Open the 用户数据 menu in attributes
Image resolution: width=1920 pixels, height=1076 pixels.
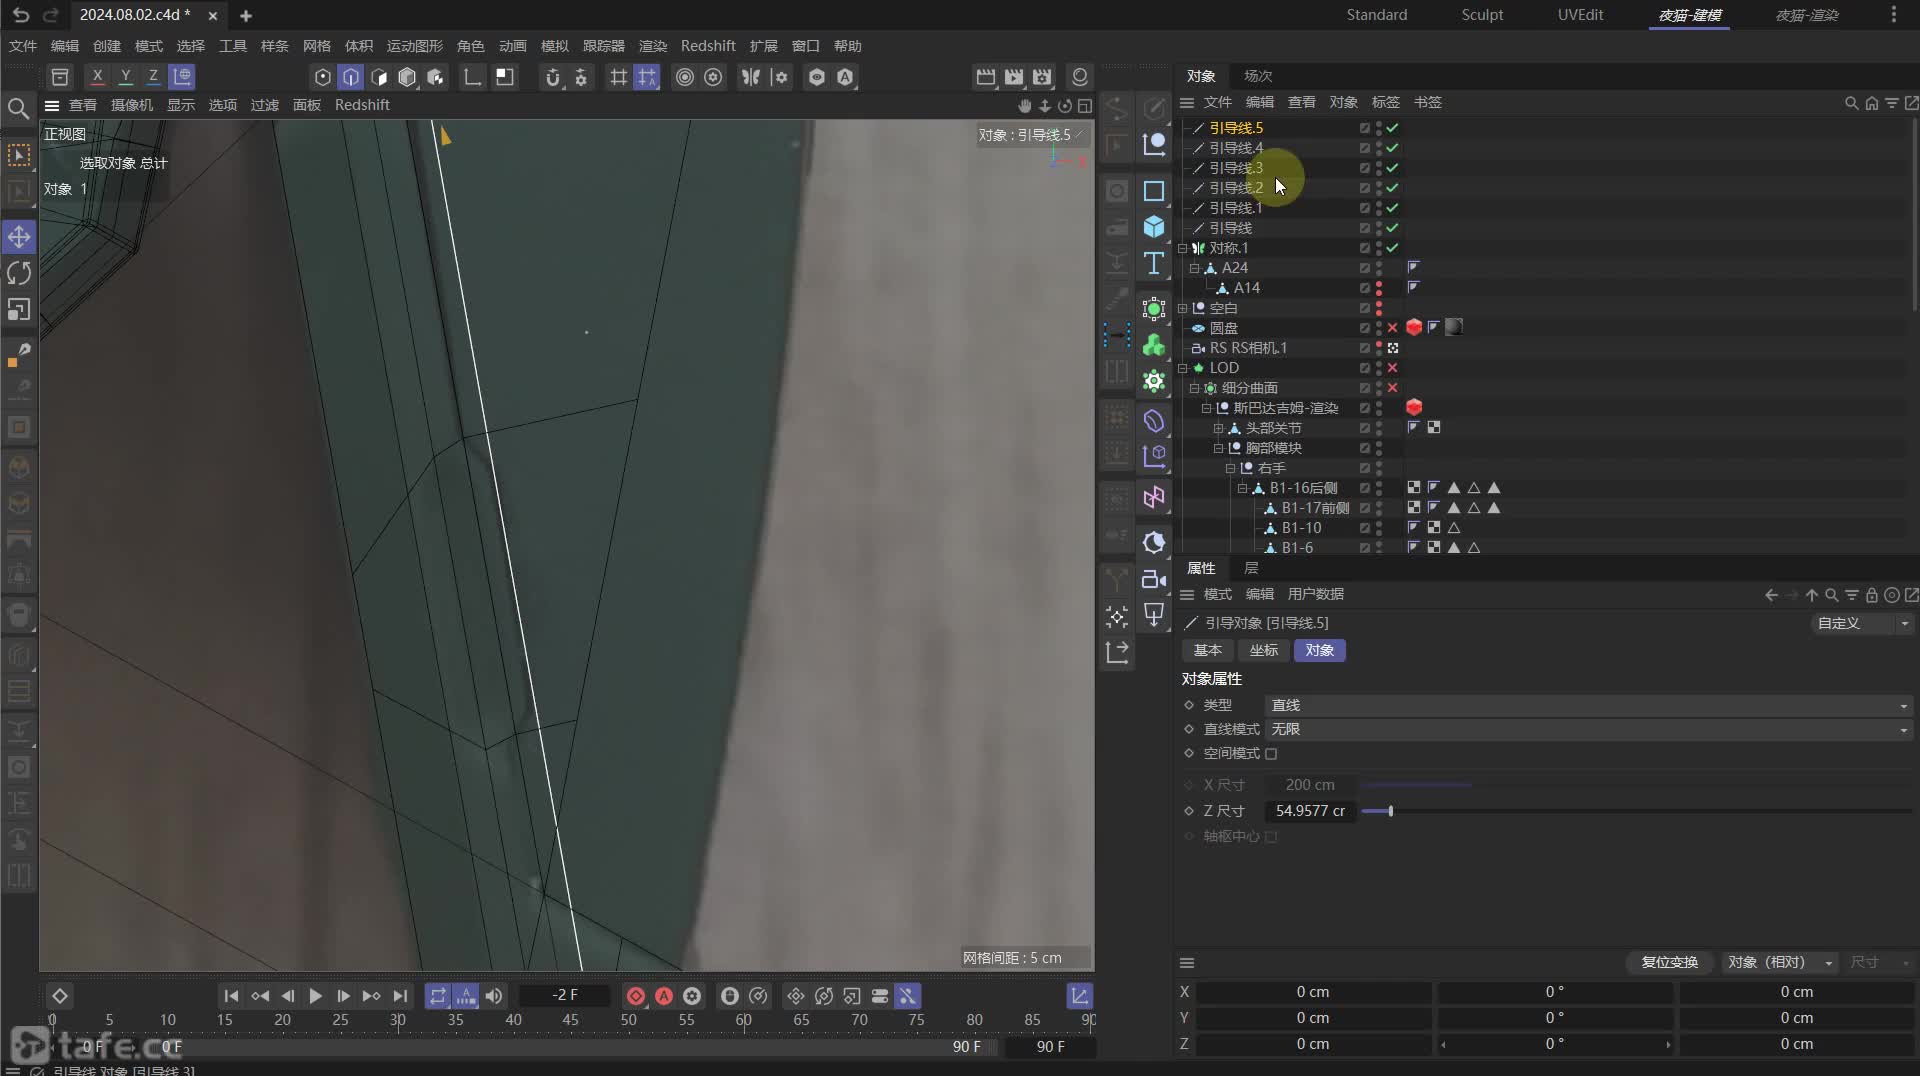(1315, 594)
